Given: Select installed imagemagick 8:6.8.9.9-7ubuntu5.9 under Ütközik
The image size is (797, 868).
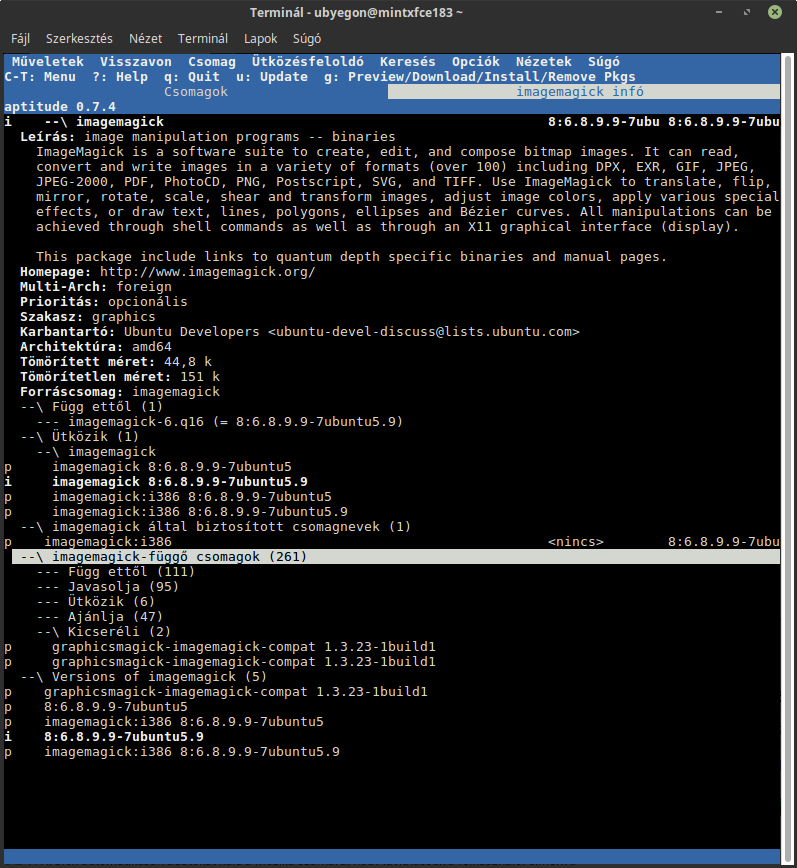Looking at the screenshot, I should coord(180,482).
